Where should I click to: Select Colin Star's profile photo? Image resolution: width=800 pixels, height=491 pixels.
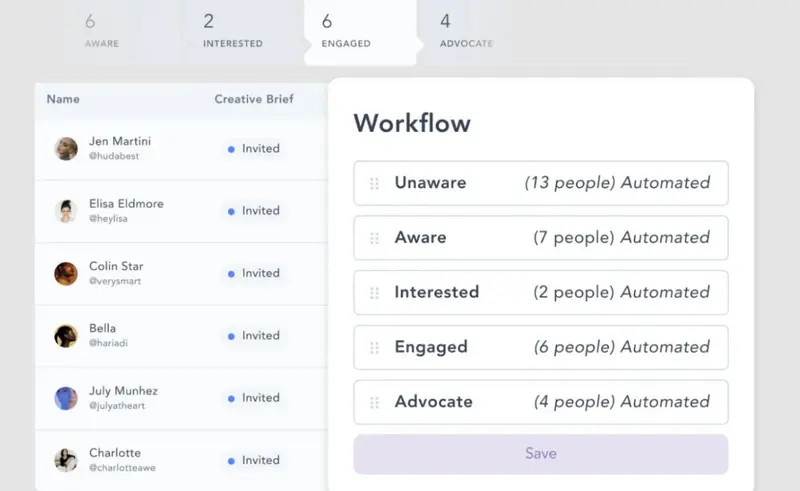(x=66, y=274)
